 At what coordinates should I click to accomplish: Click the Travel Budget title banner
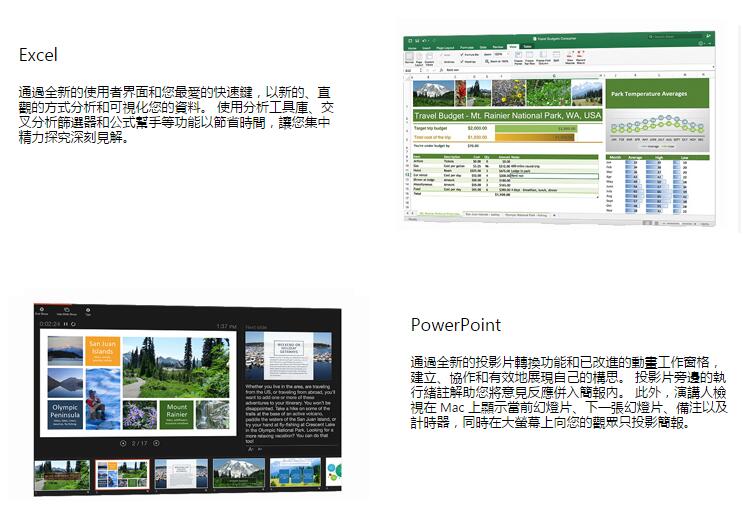pos(507,115)
